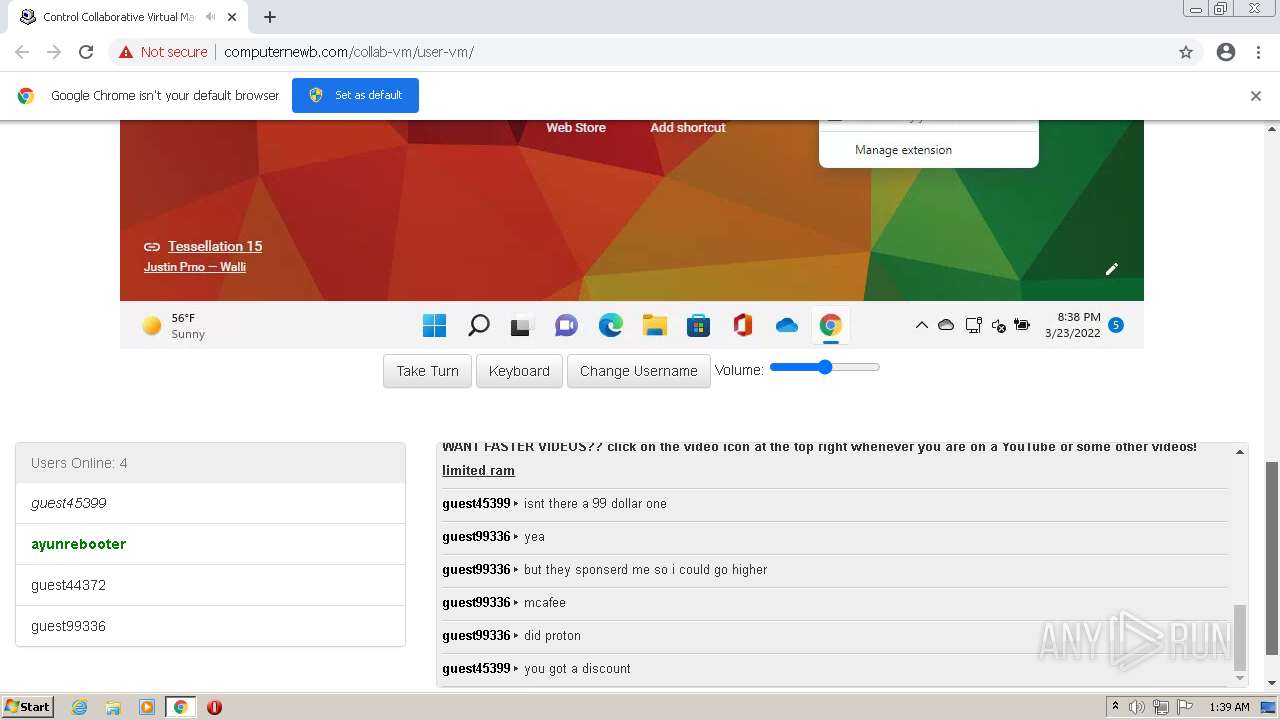1280x720 pixels.
Task: Click the Take Turn button
Action: click(427, 371)
